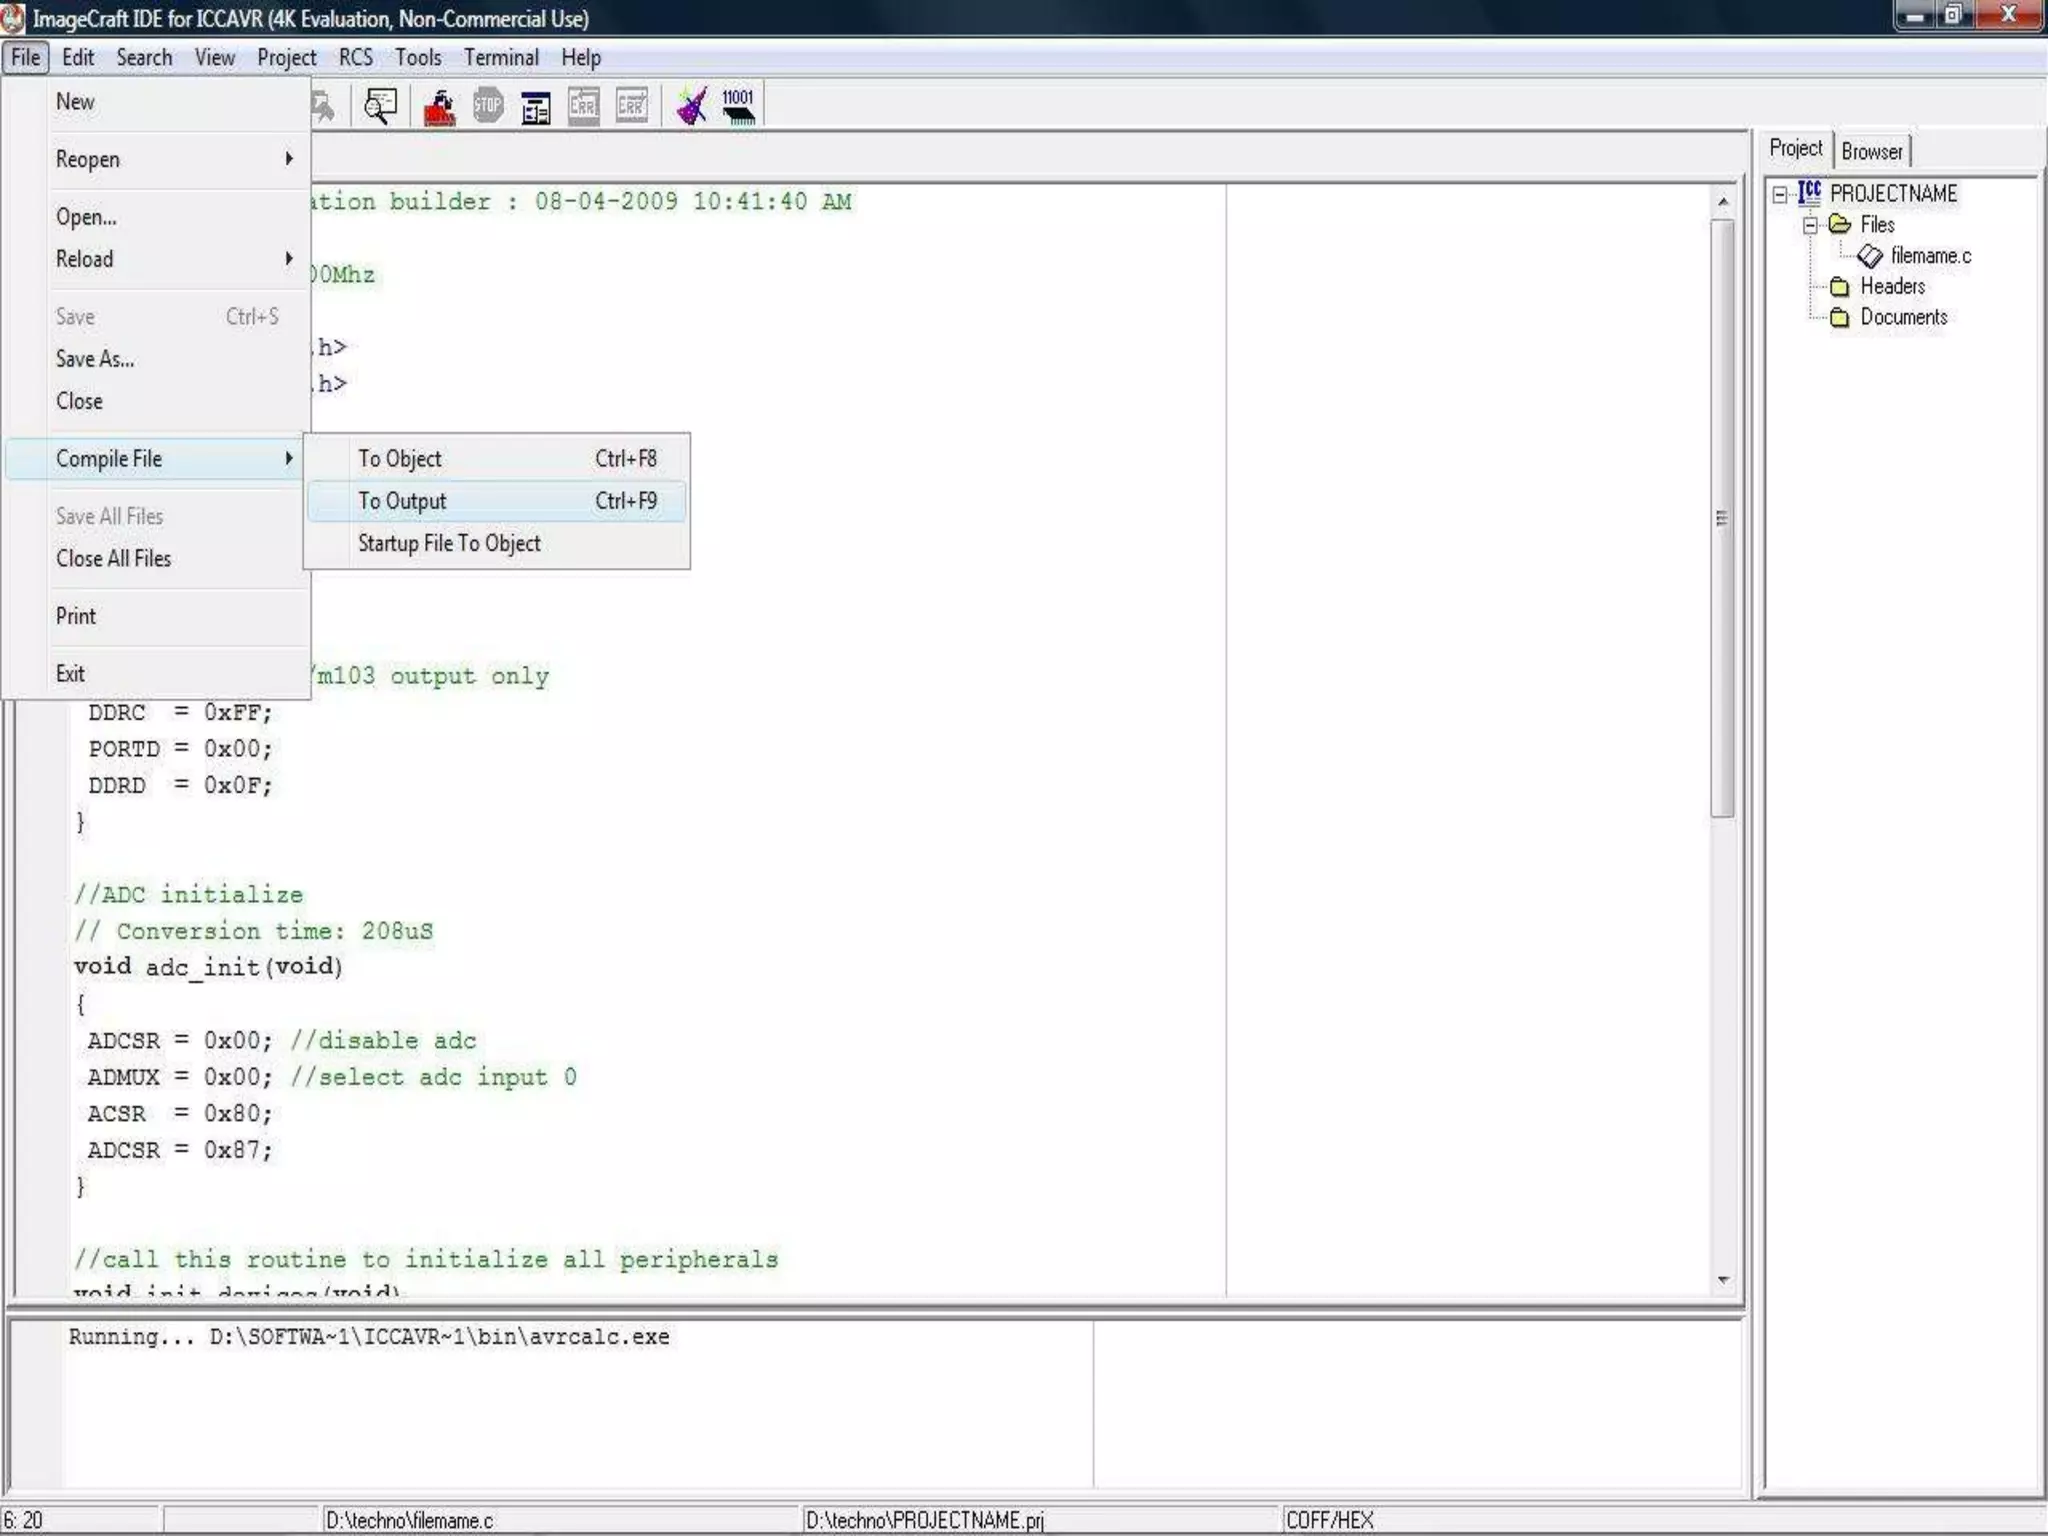2048x1536 pixels.
Task: Click comment //ADC initialize
Action: [188, 895]
